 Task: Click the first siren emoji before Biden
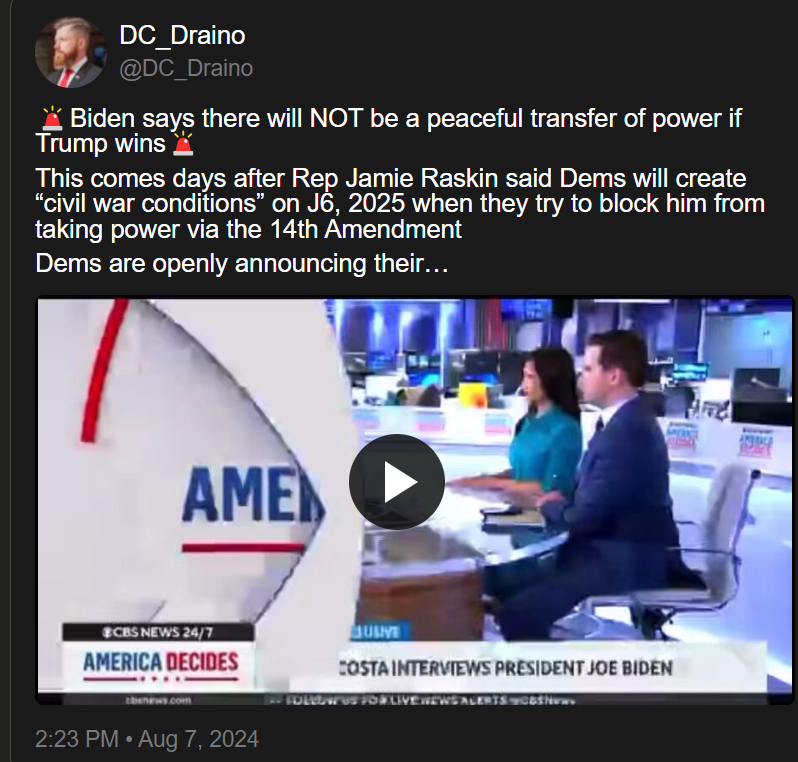coord(52,119)
